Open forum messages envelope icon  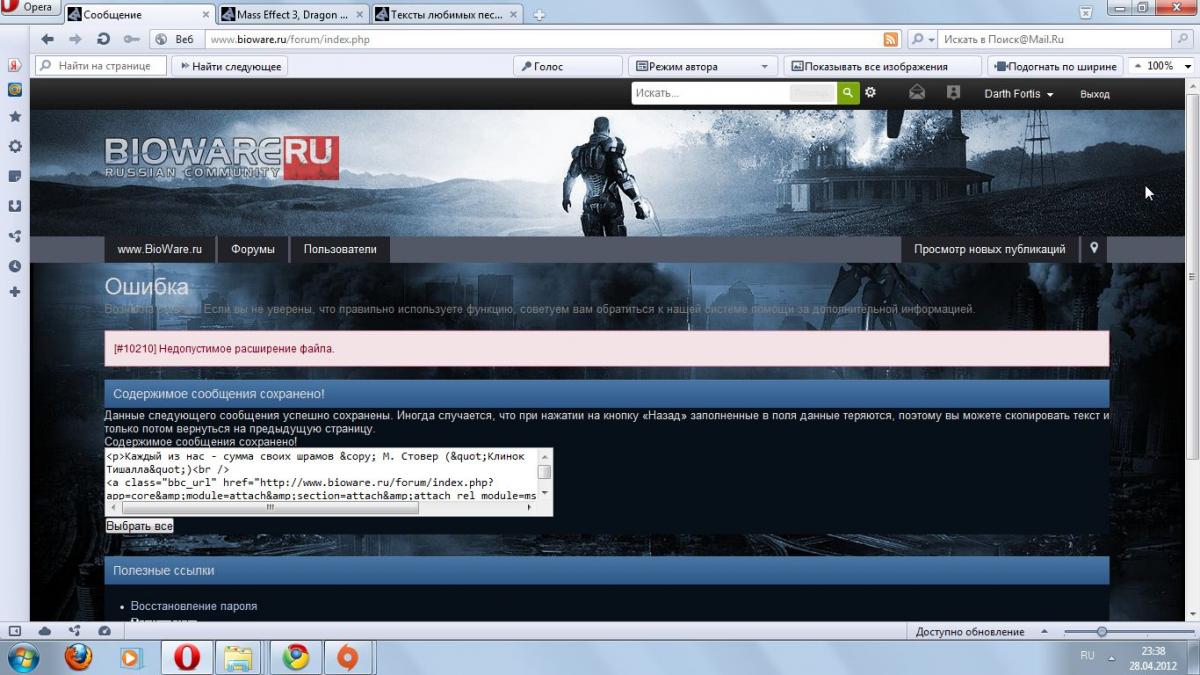[x=917, y=93]
